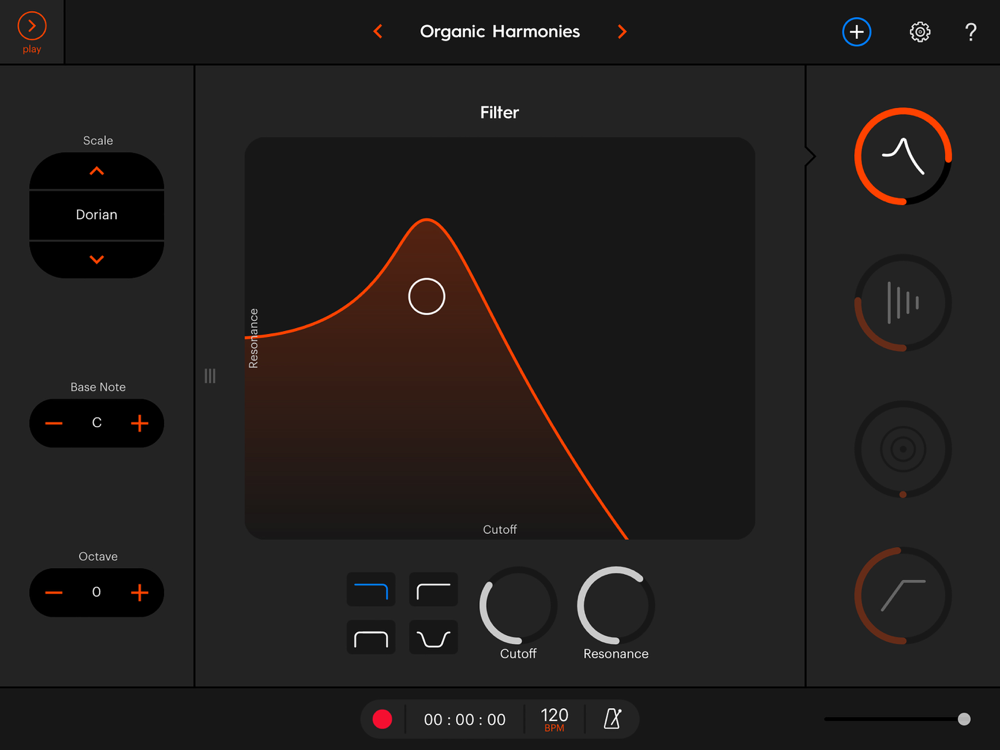Click the Resonance knob
Image resolution: width=1000 pixels, height=750 pixels.
click(616, 605)
